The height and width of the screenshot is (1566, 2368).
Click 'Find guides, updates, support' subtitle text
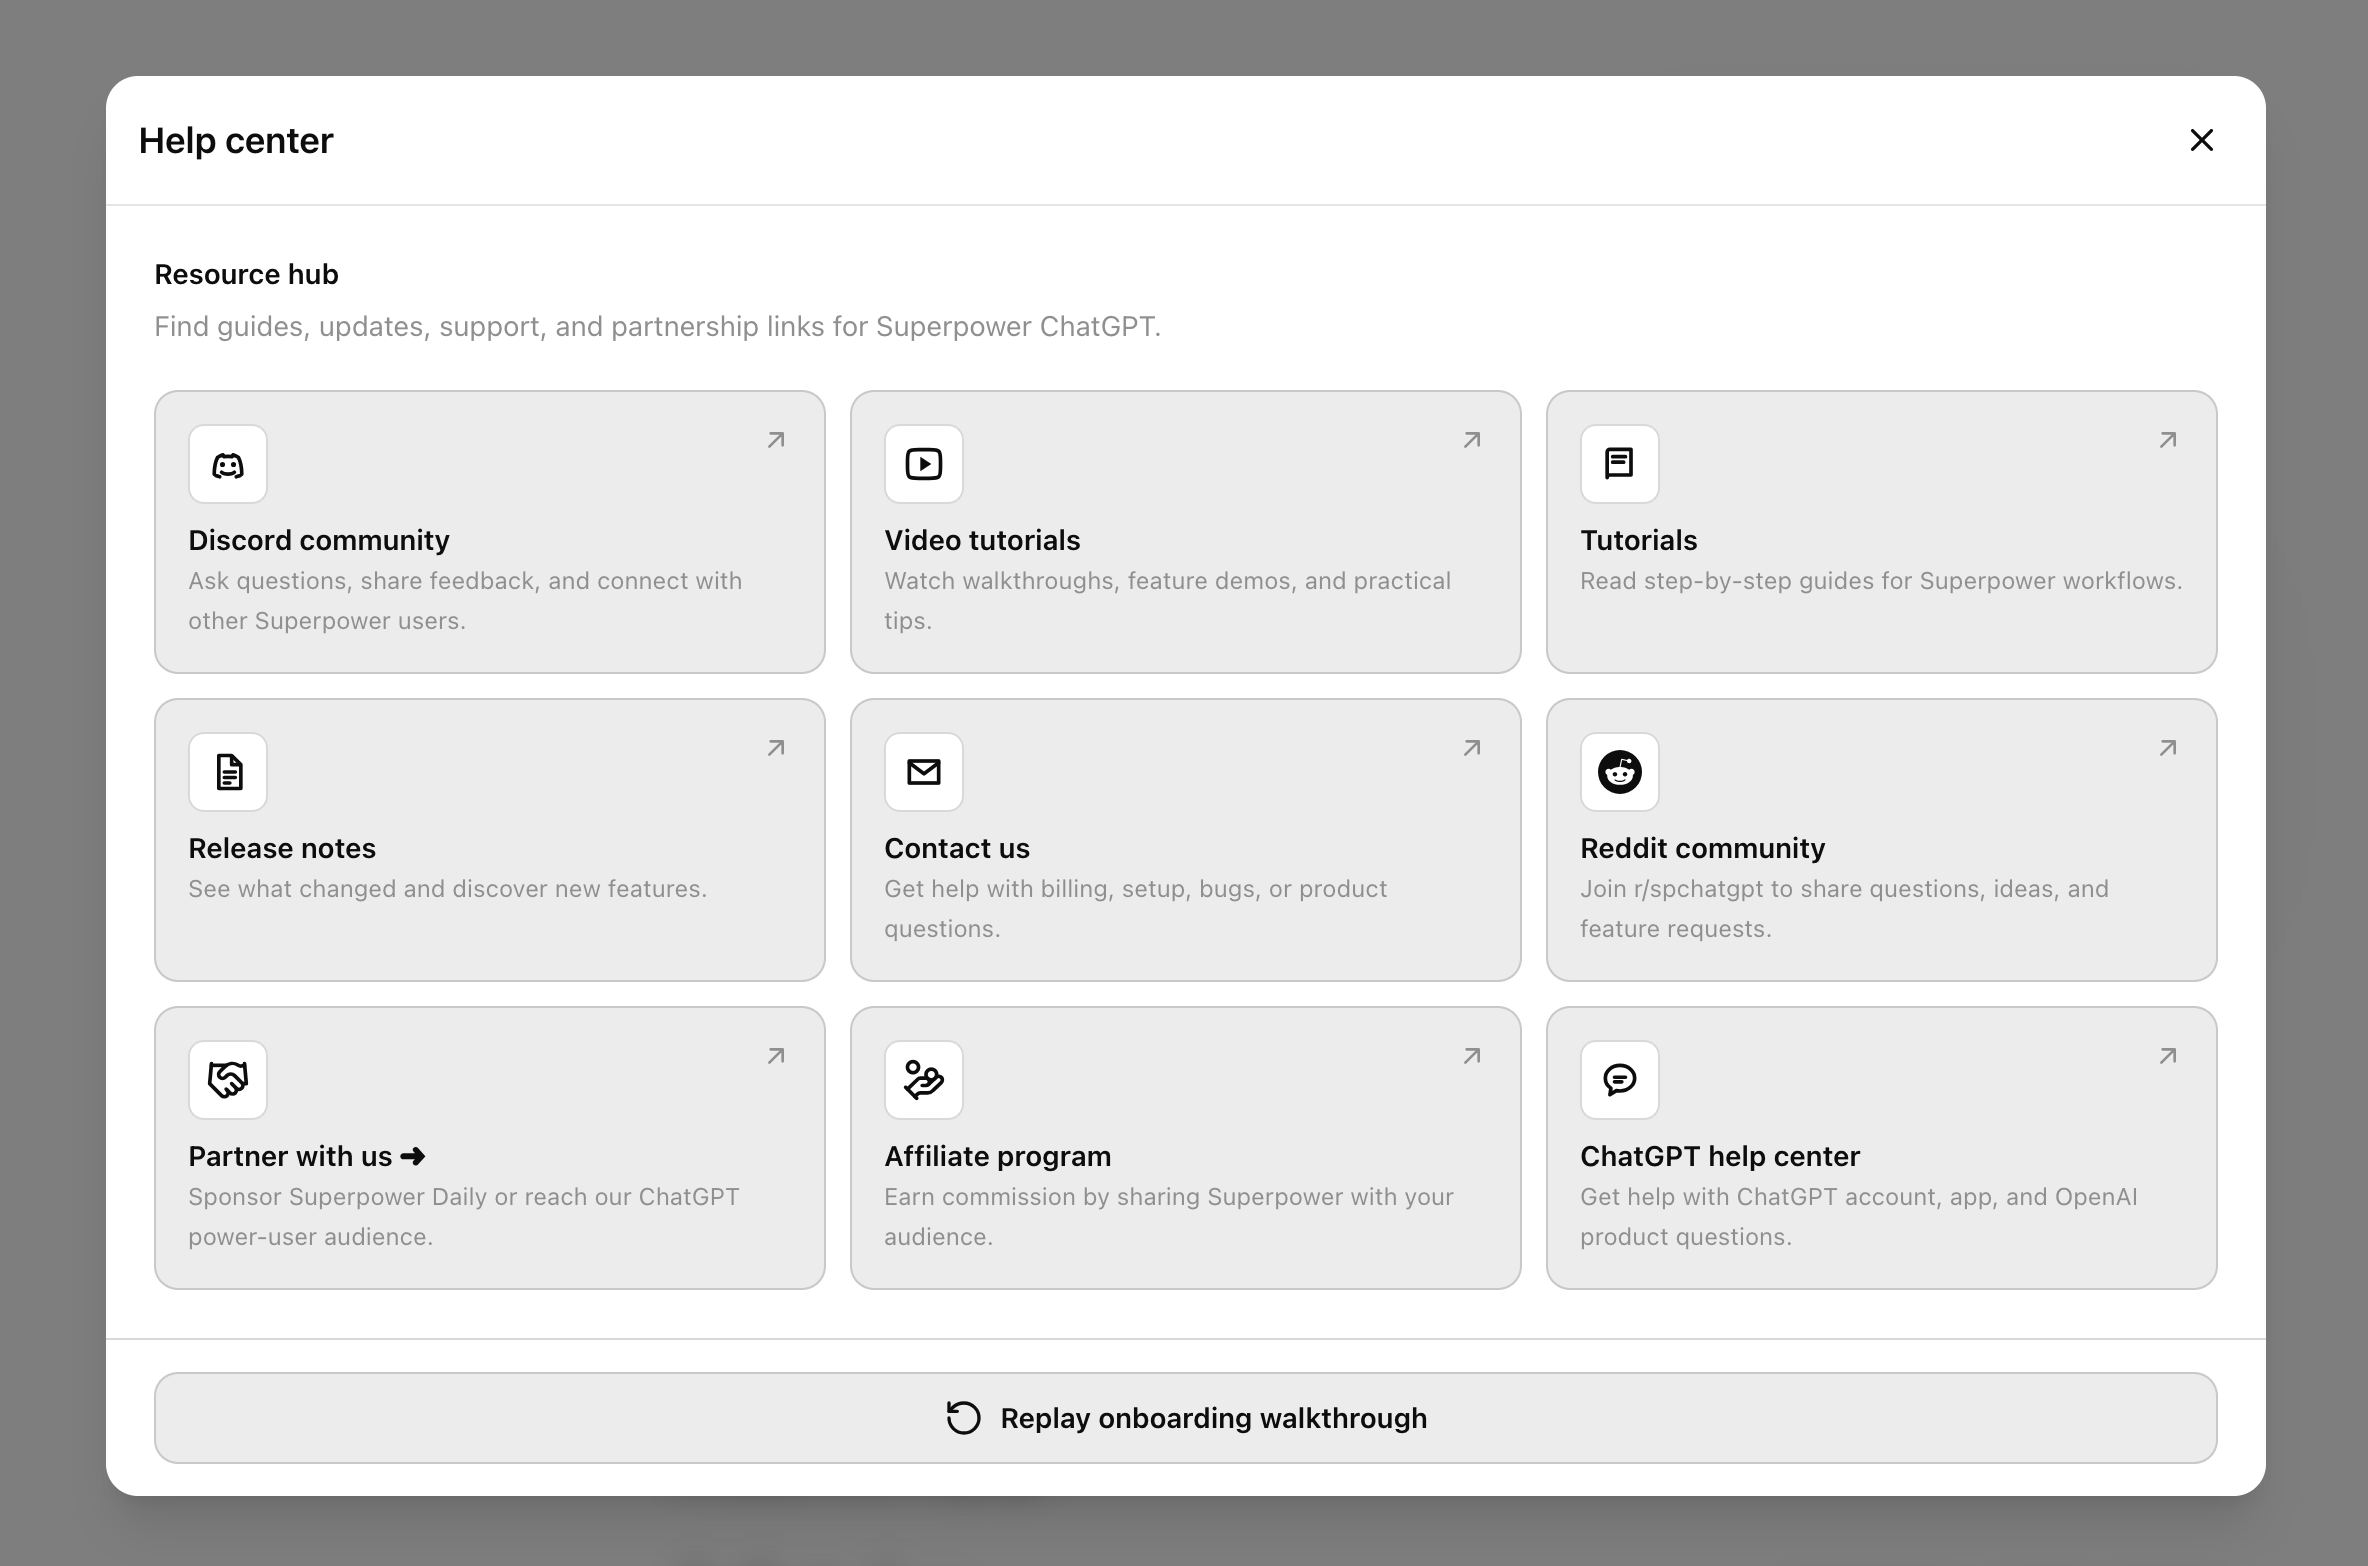(x=657, y=327)
